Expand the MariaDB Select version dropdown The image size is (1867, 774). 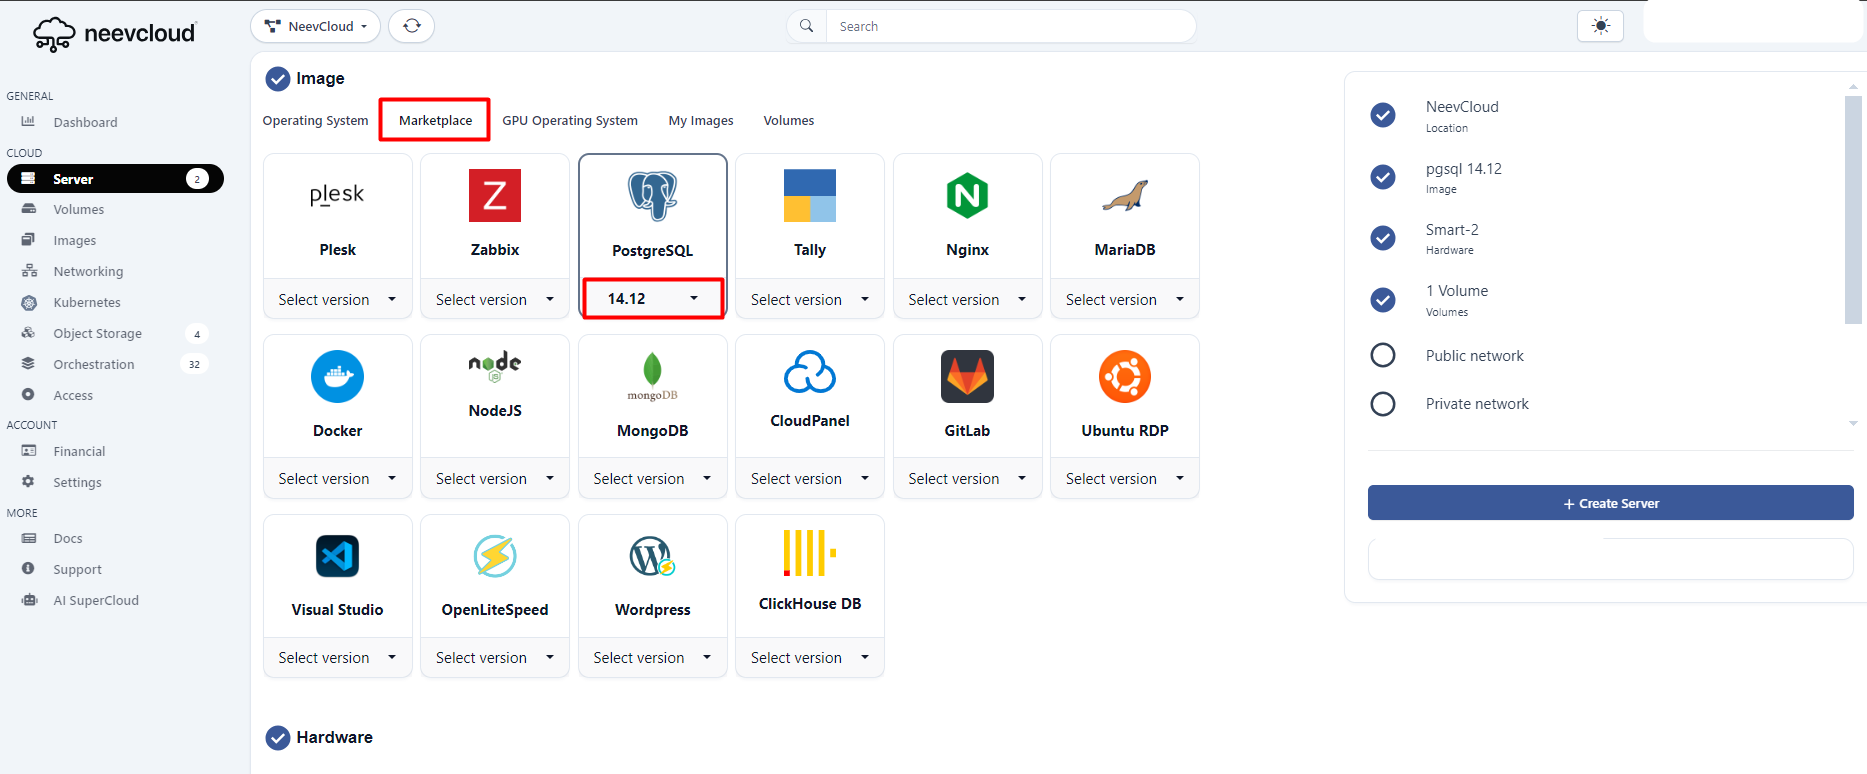coord(1124,300)
